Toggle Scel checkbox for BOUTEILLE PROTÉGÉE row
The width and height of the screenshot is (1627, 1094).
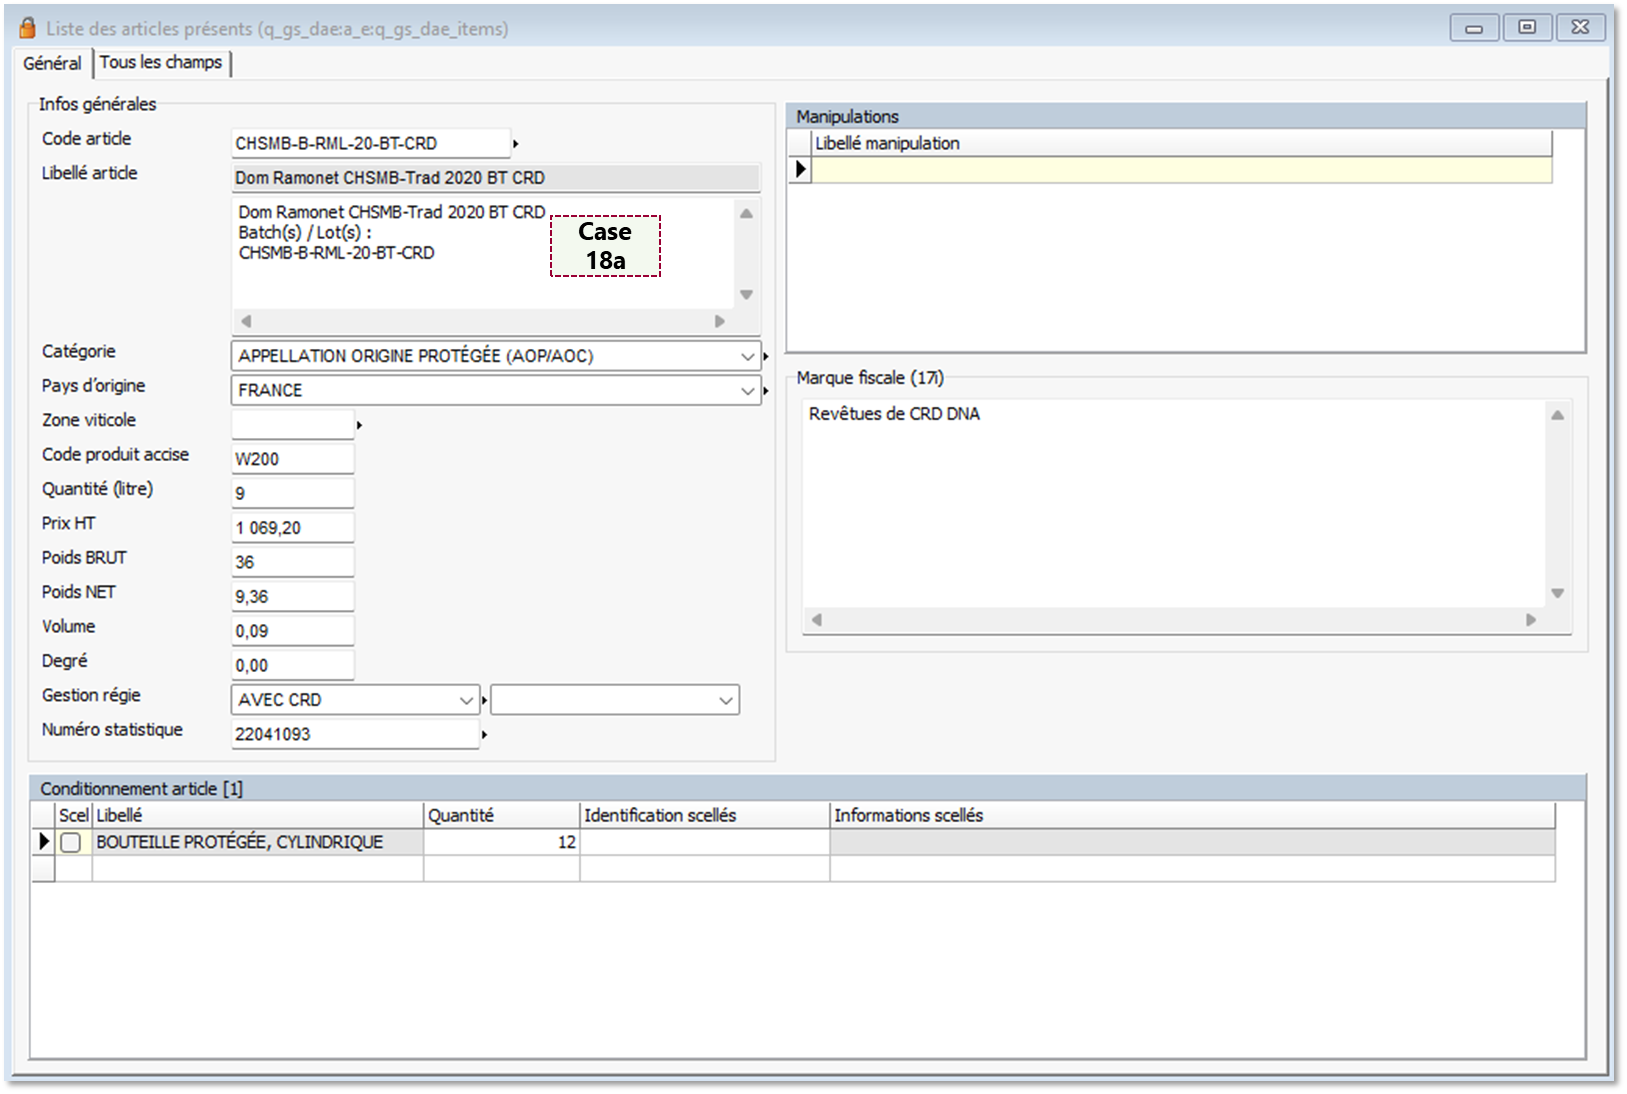[71, 842]
